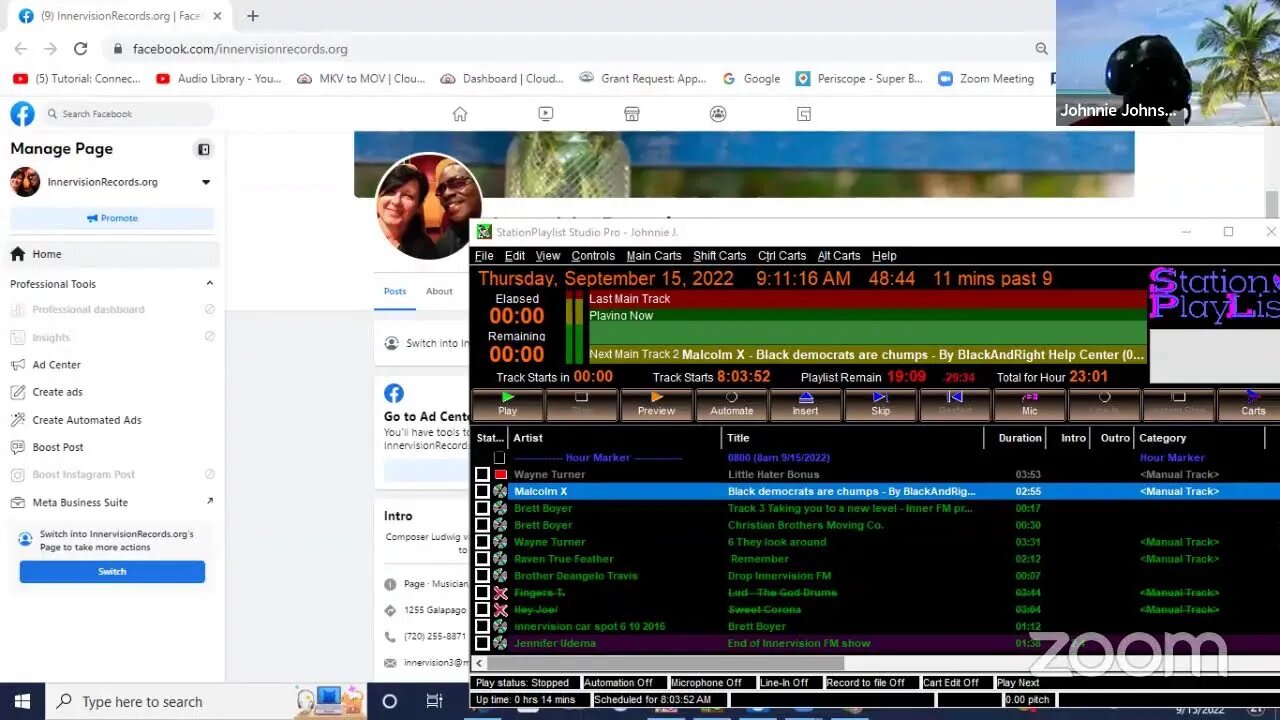This screenshot has height=720, width=1280.
Task: Open Facebook Marketplace icon
Action: pos(632,114)
